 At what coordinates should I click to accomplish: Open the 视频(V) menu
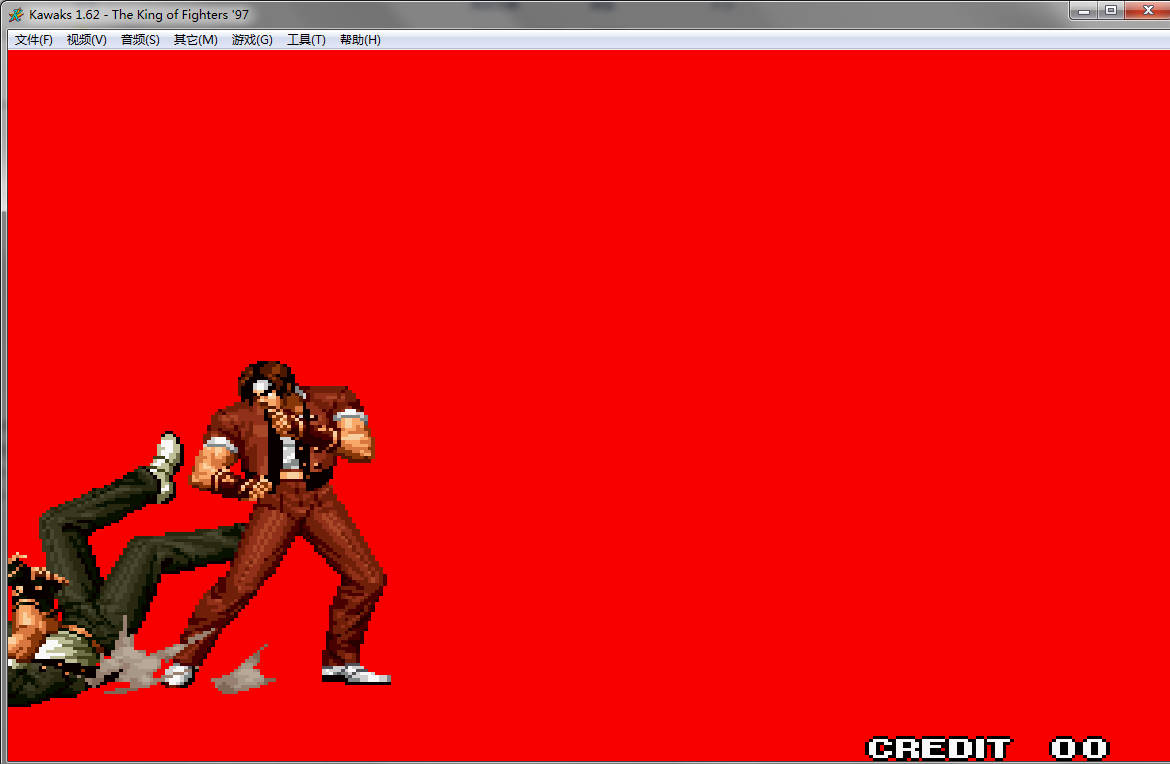pyautogui.click(x=87, y=40)
